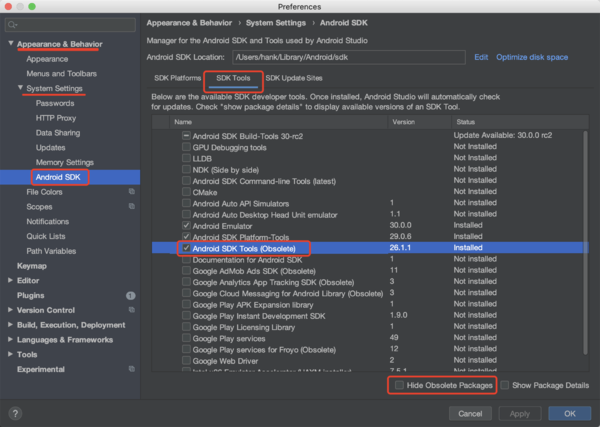Image resolution: width=600 pixels, height=427 pixels.
Task: Click the Apply button
Action: point(520,414)
